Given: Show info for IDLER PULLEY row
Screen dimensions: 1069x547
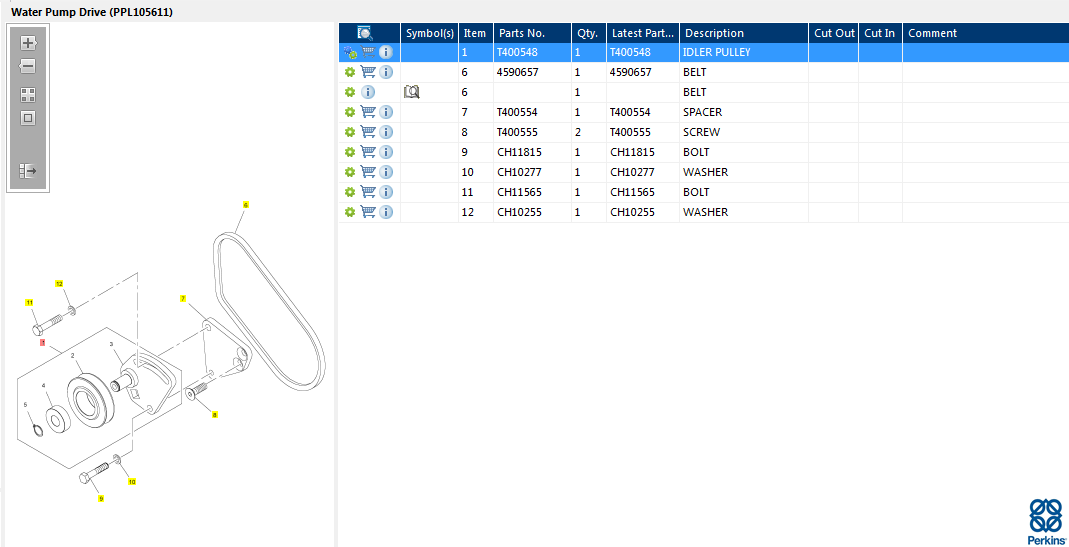Looking at the screenshot, I should [x=386, y=52].
